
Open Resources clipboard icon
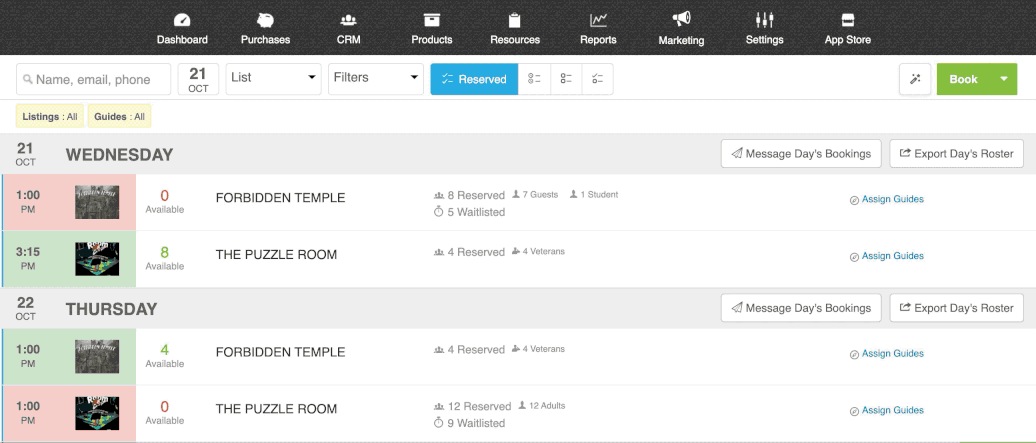click(515, 20)
